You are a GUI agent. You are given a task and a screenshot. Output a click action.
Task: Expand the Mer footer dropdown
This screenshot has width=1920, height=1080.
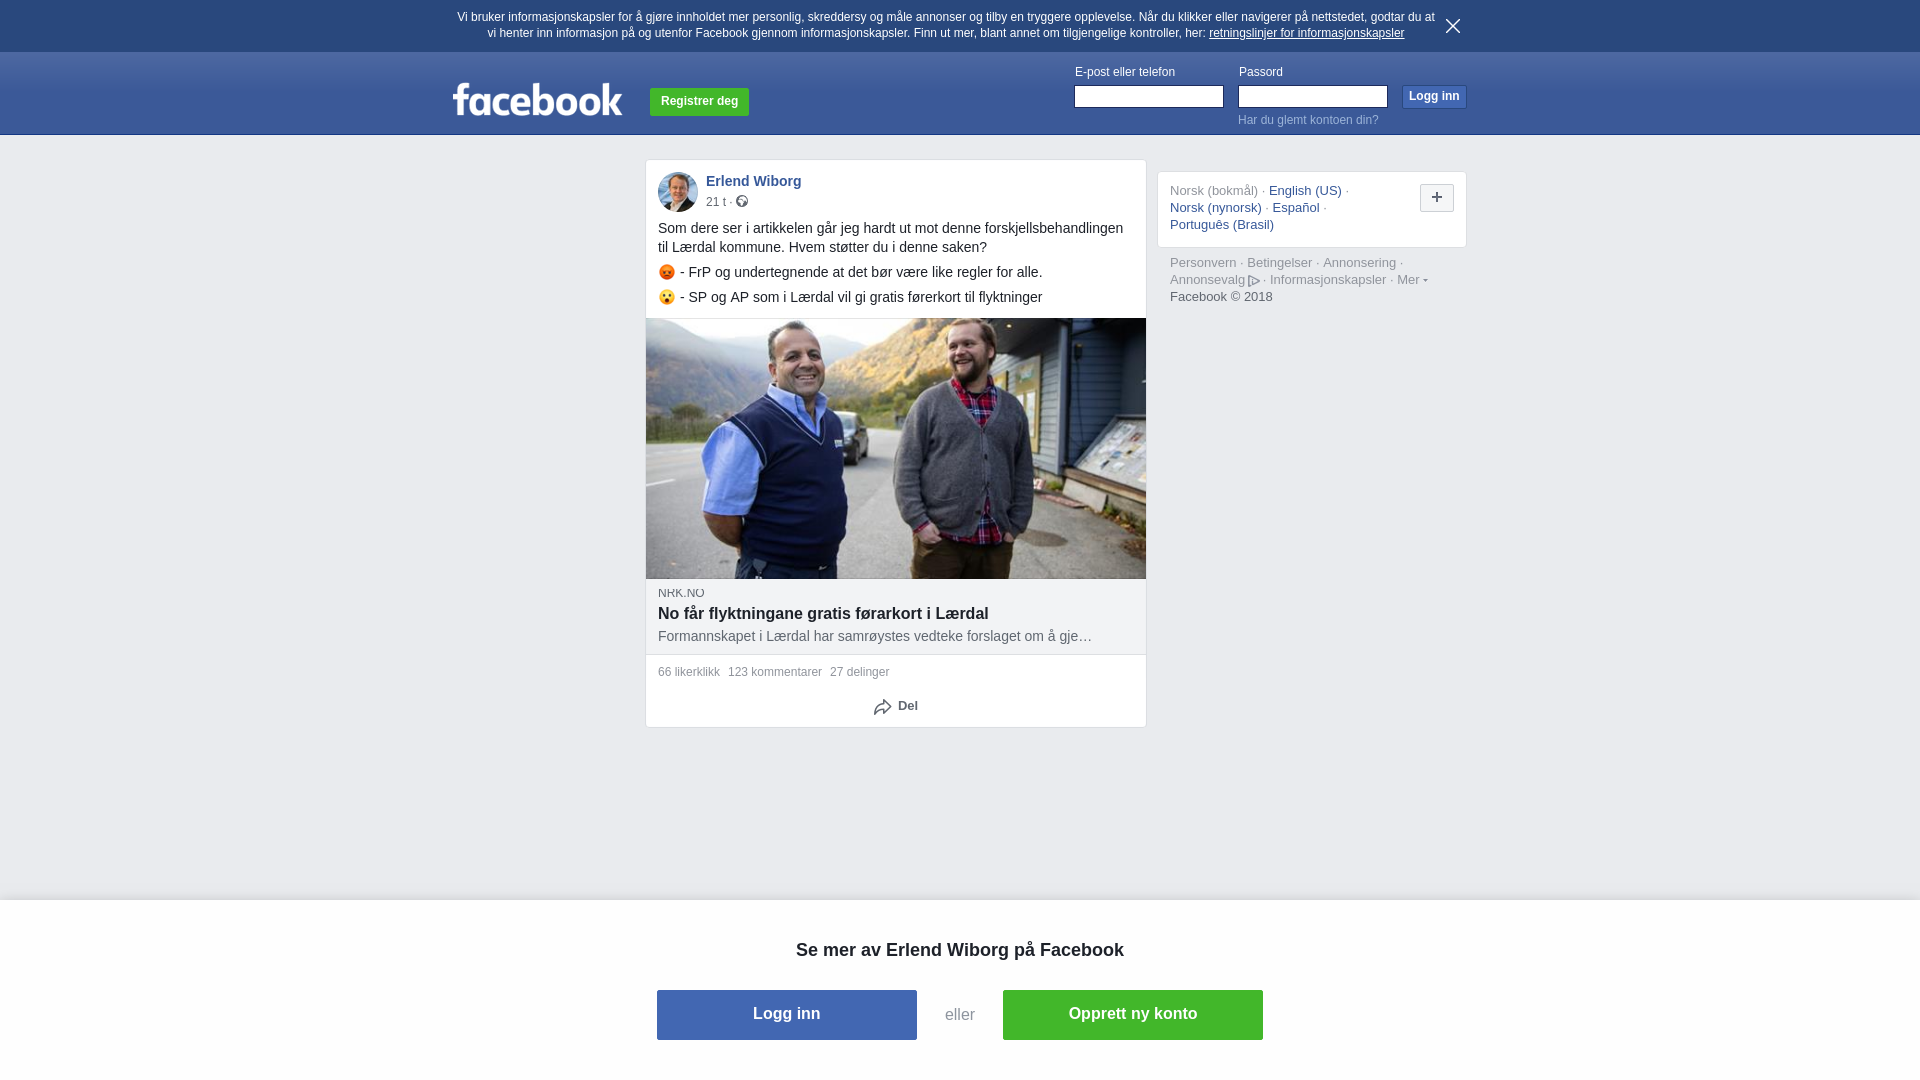pyautogui.click(x=1412, y=280)
